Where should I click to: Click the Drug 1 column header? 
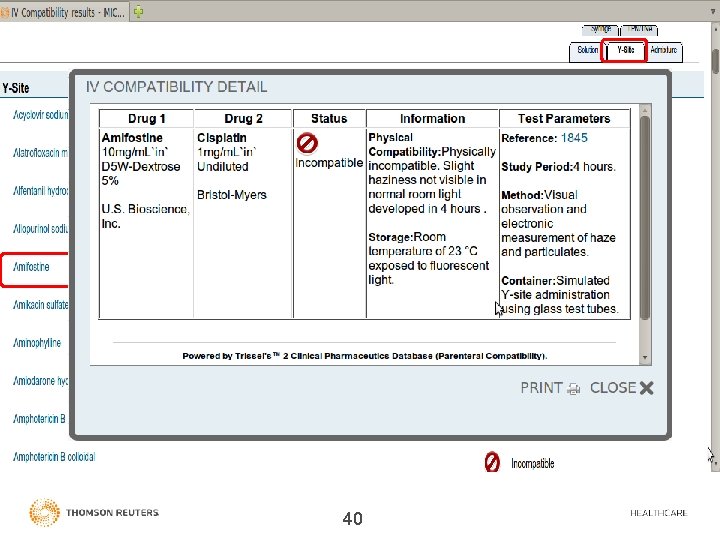point(146,118)
